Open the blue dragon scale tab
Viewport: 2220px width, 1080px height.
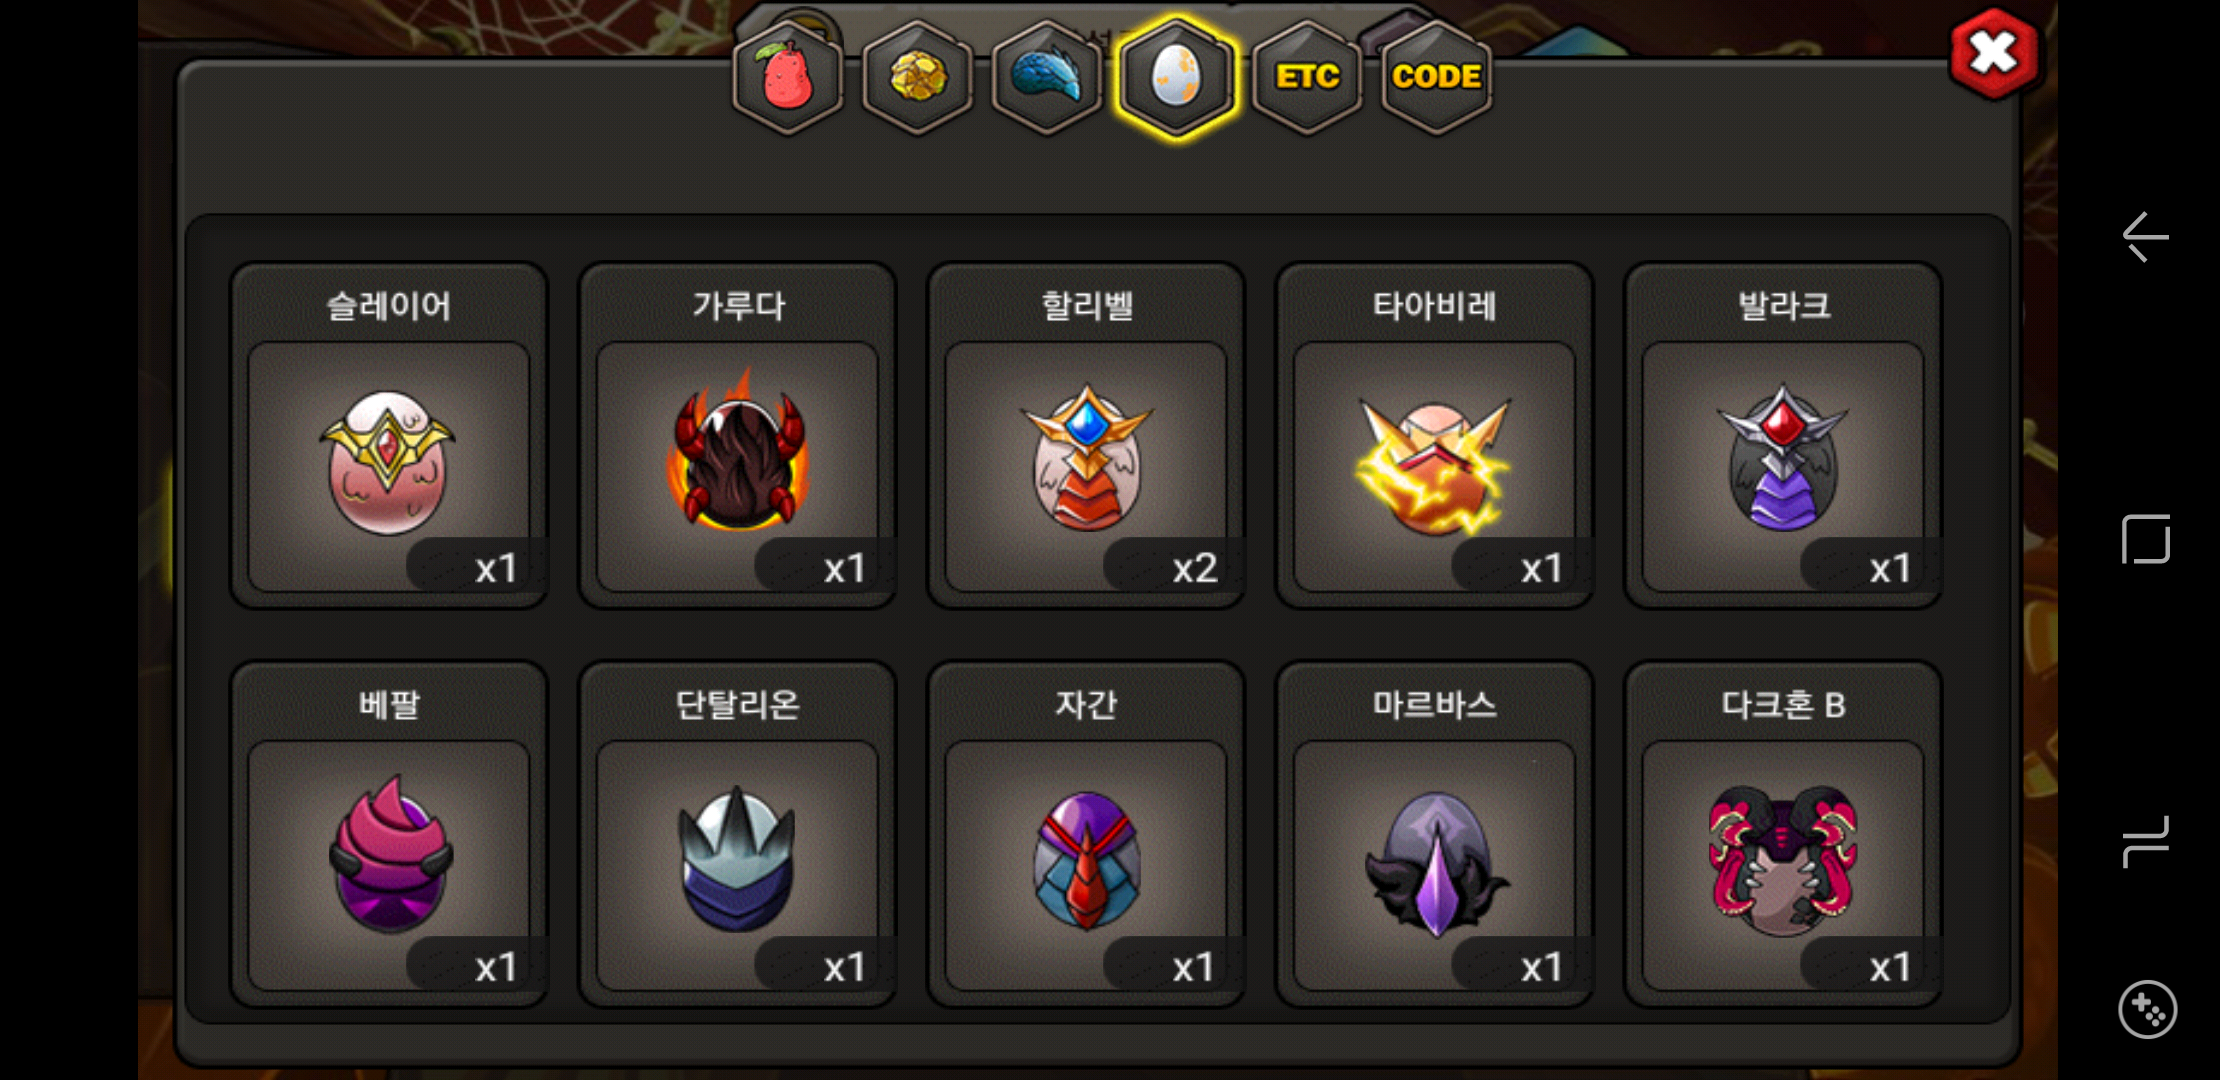1047,77
